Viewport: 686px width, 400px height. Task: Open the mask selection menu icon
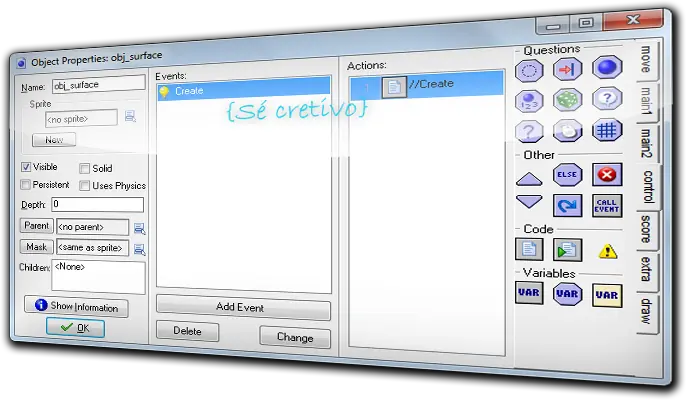(x=139, y=249)
